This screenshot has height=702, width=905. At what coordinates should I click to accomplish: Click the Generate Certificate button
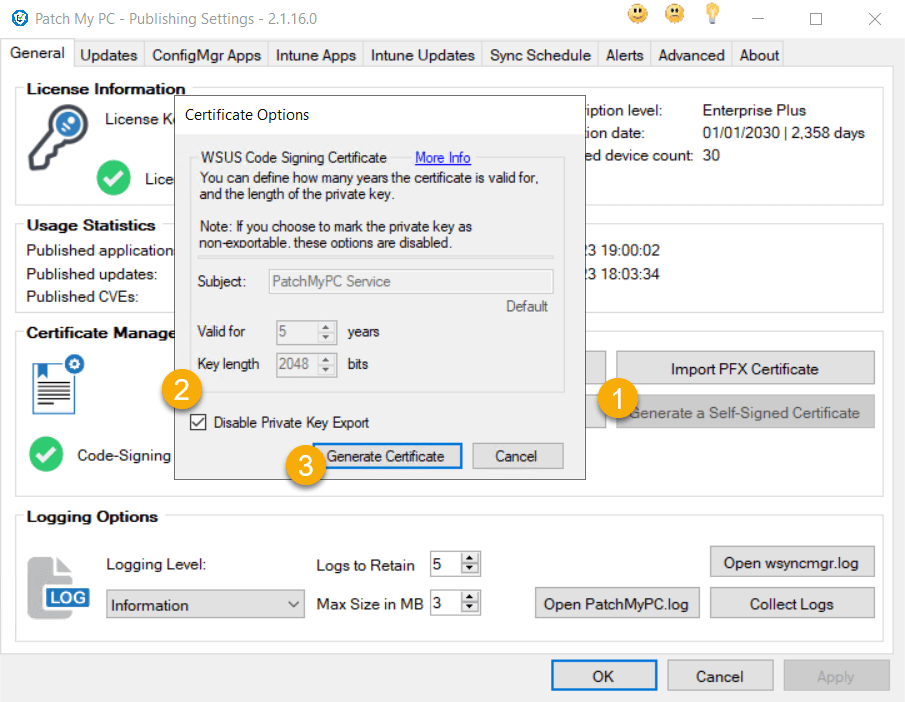pyautogui.click(x=387, y=456)
